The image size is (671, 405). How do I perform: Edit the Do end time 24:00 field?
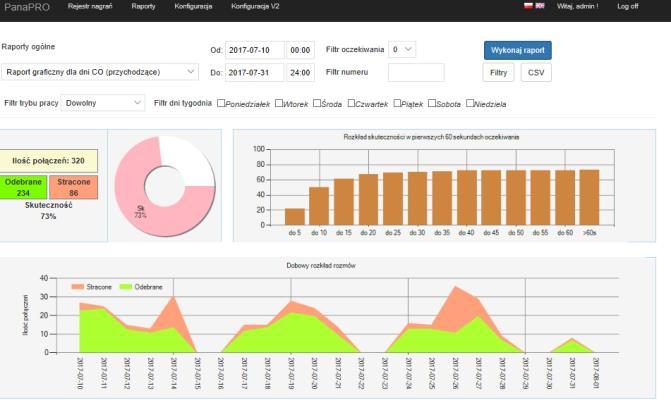point(300,72)
